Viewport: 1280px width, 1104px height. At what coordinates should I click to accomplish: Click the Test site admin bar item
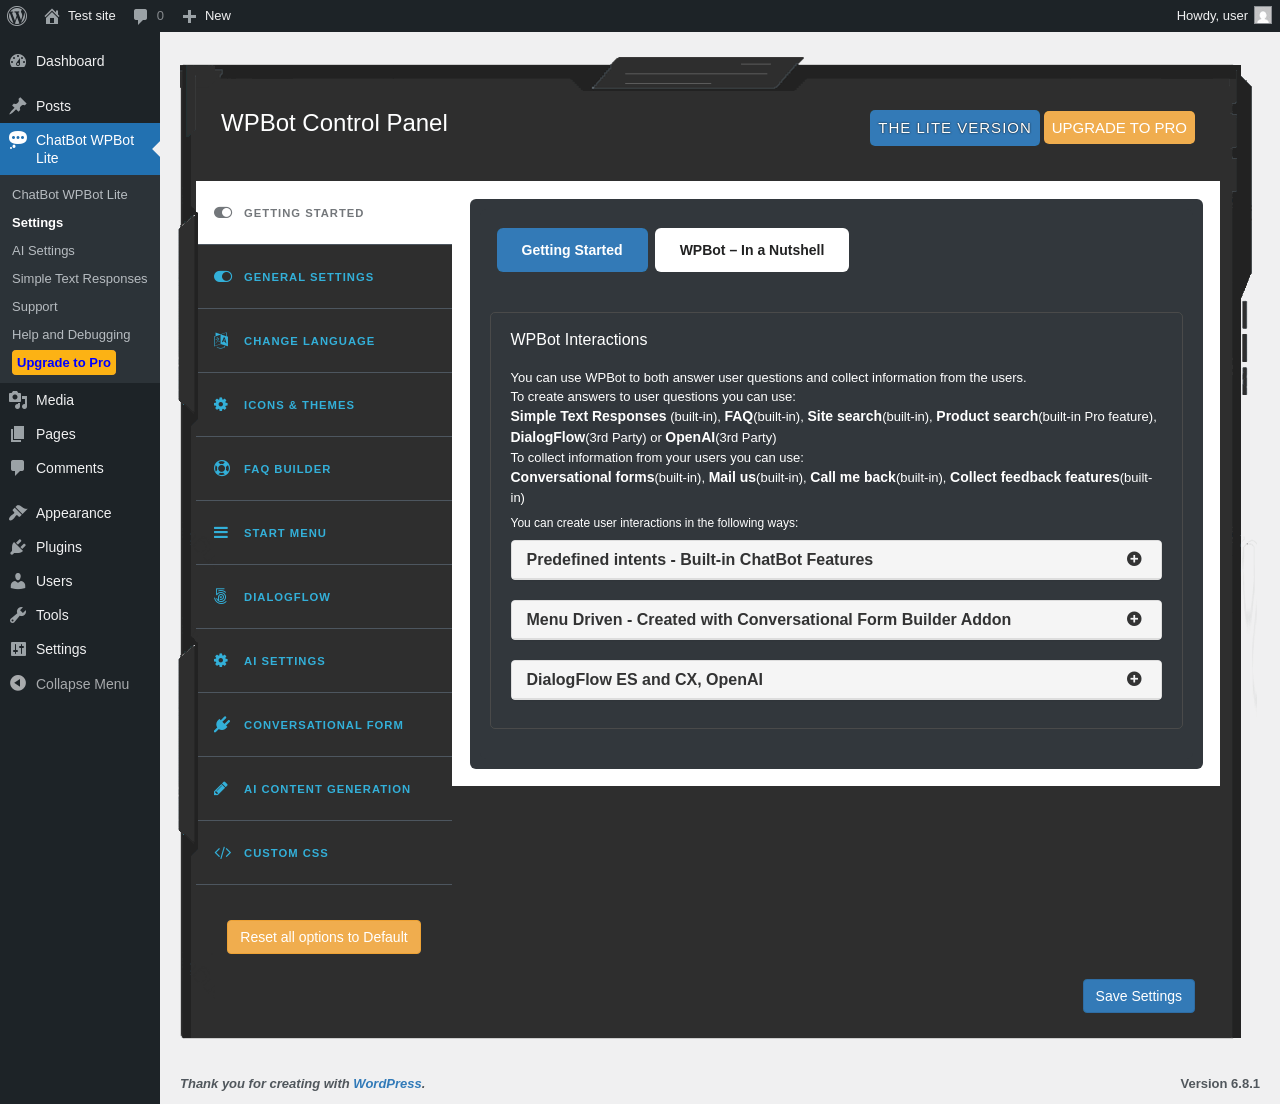(80, 16)
